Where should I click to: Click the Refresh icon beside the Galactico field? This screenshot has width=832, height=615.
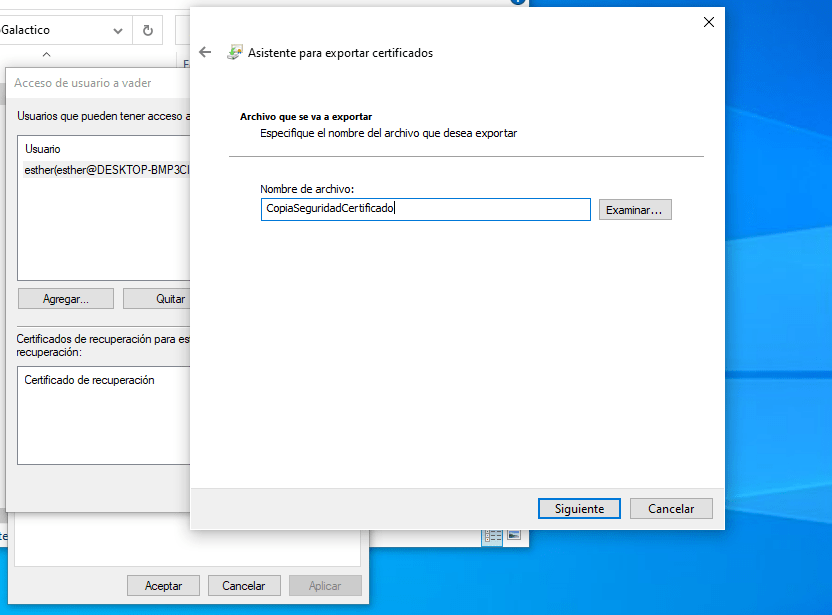pyautogui.click(x=146, y=30)
